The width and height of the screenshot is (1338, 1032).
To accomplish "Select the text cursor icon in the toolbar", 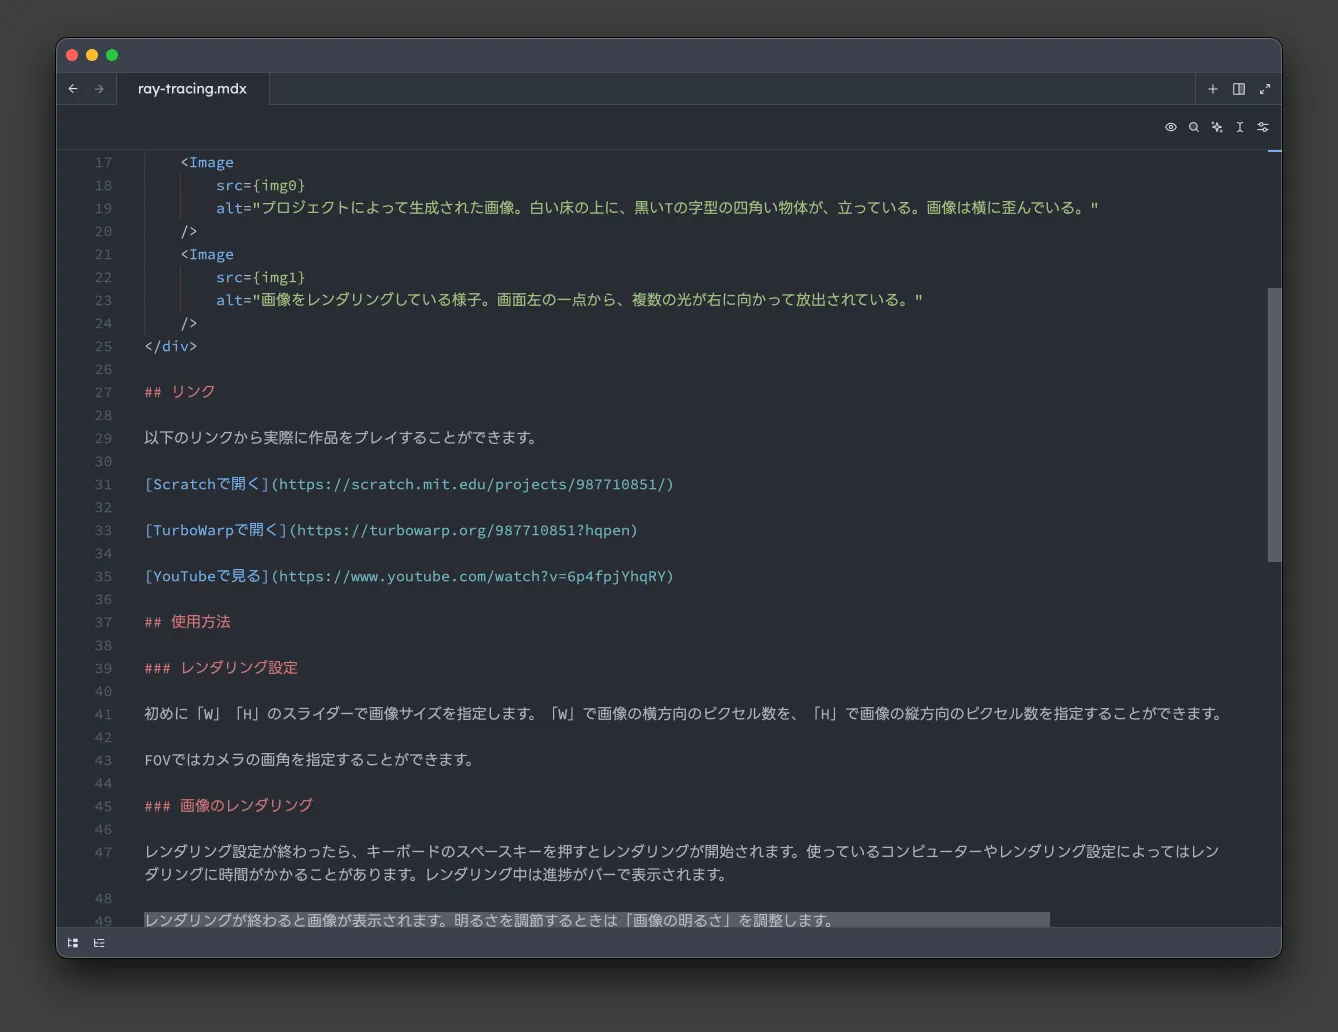I will click(x=1240, y=127).
